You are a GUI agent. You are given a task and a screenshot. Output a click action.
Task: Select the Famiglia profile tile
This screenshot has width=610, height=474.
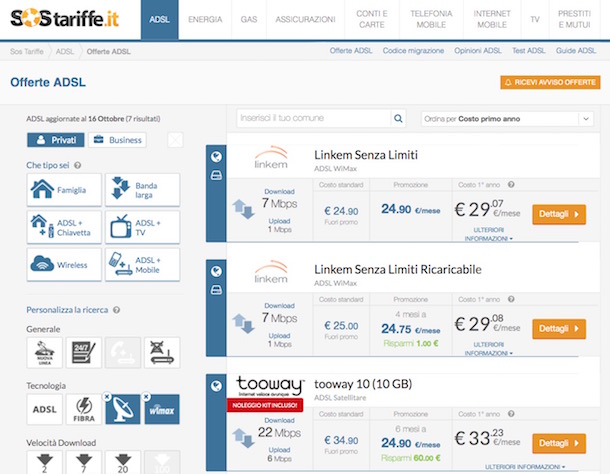[x=64, y=190]
